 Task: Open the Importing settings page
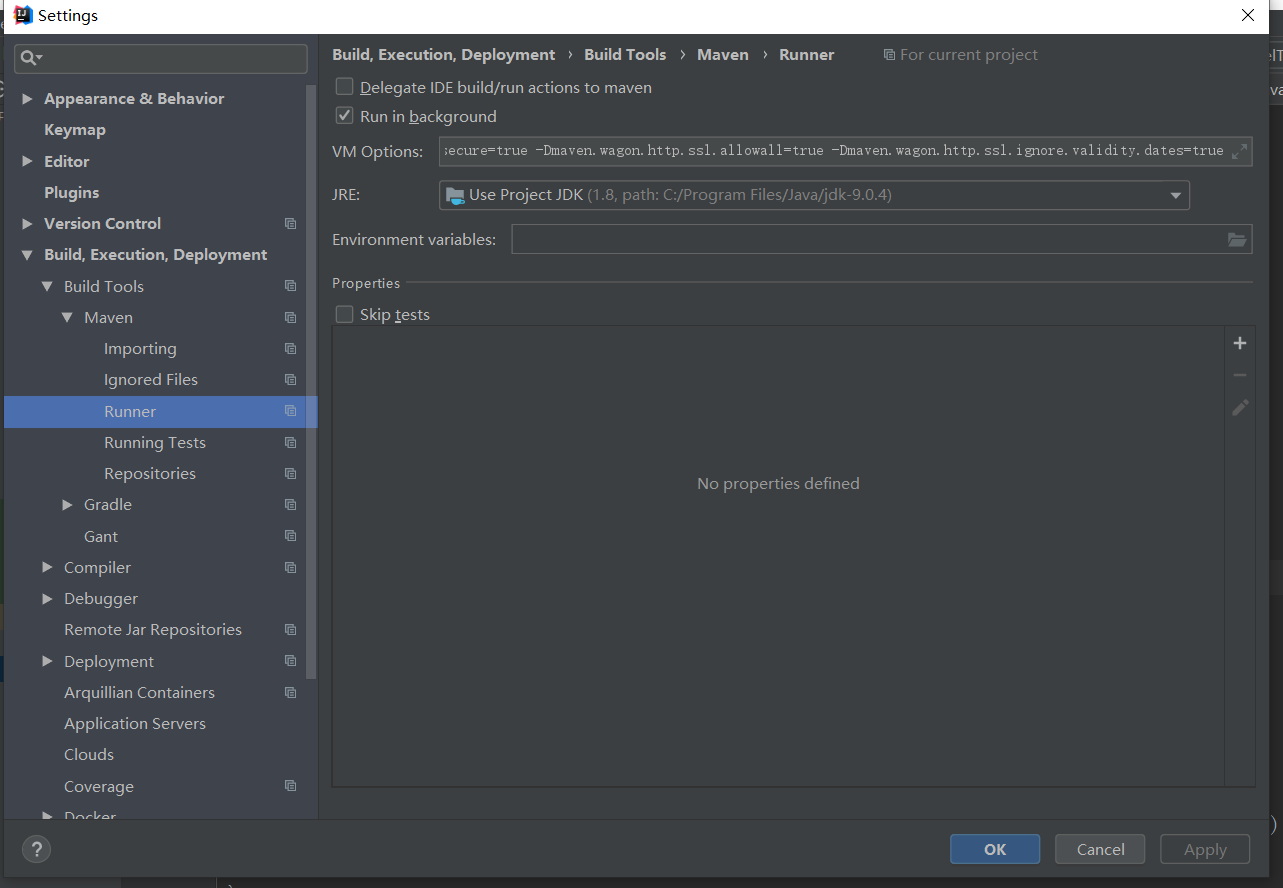click(140, 349)
